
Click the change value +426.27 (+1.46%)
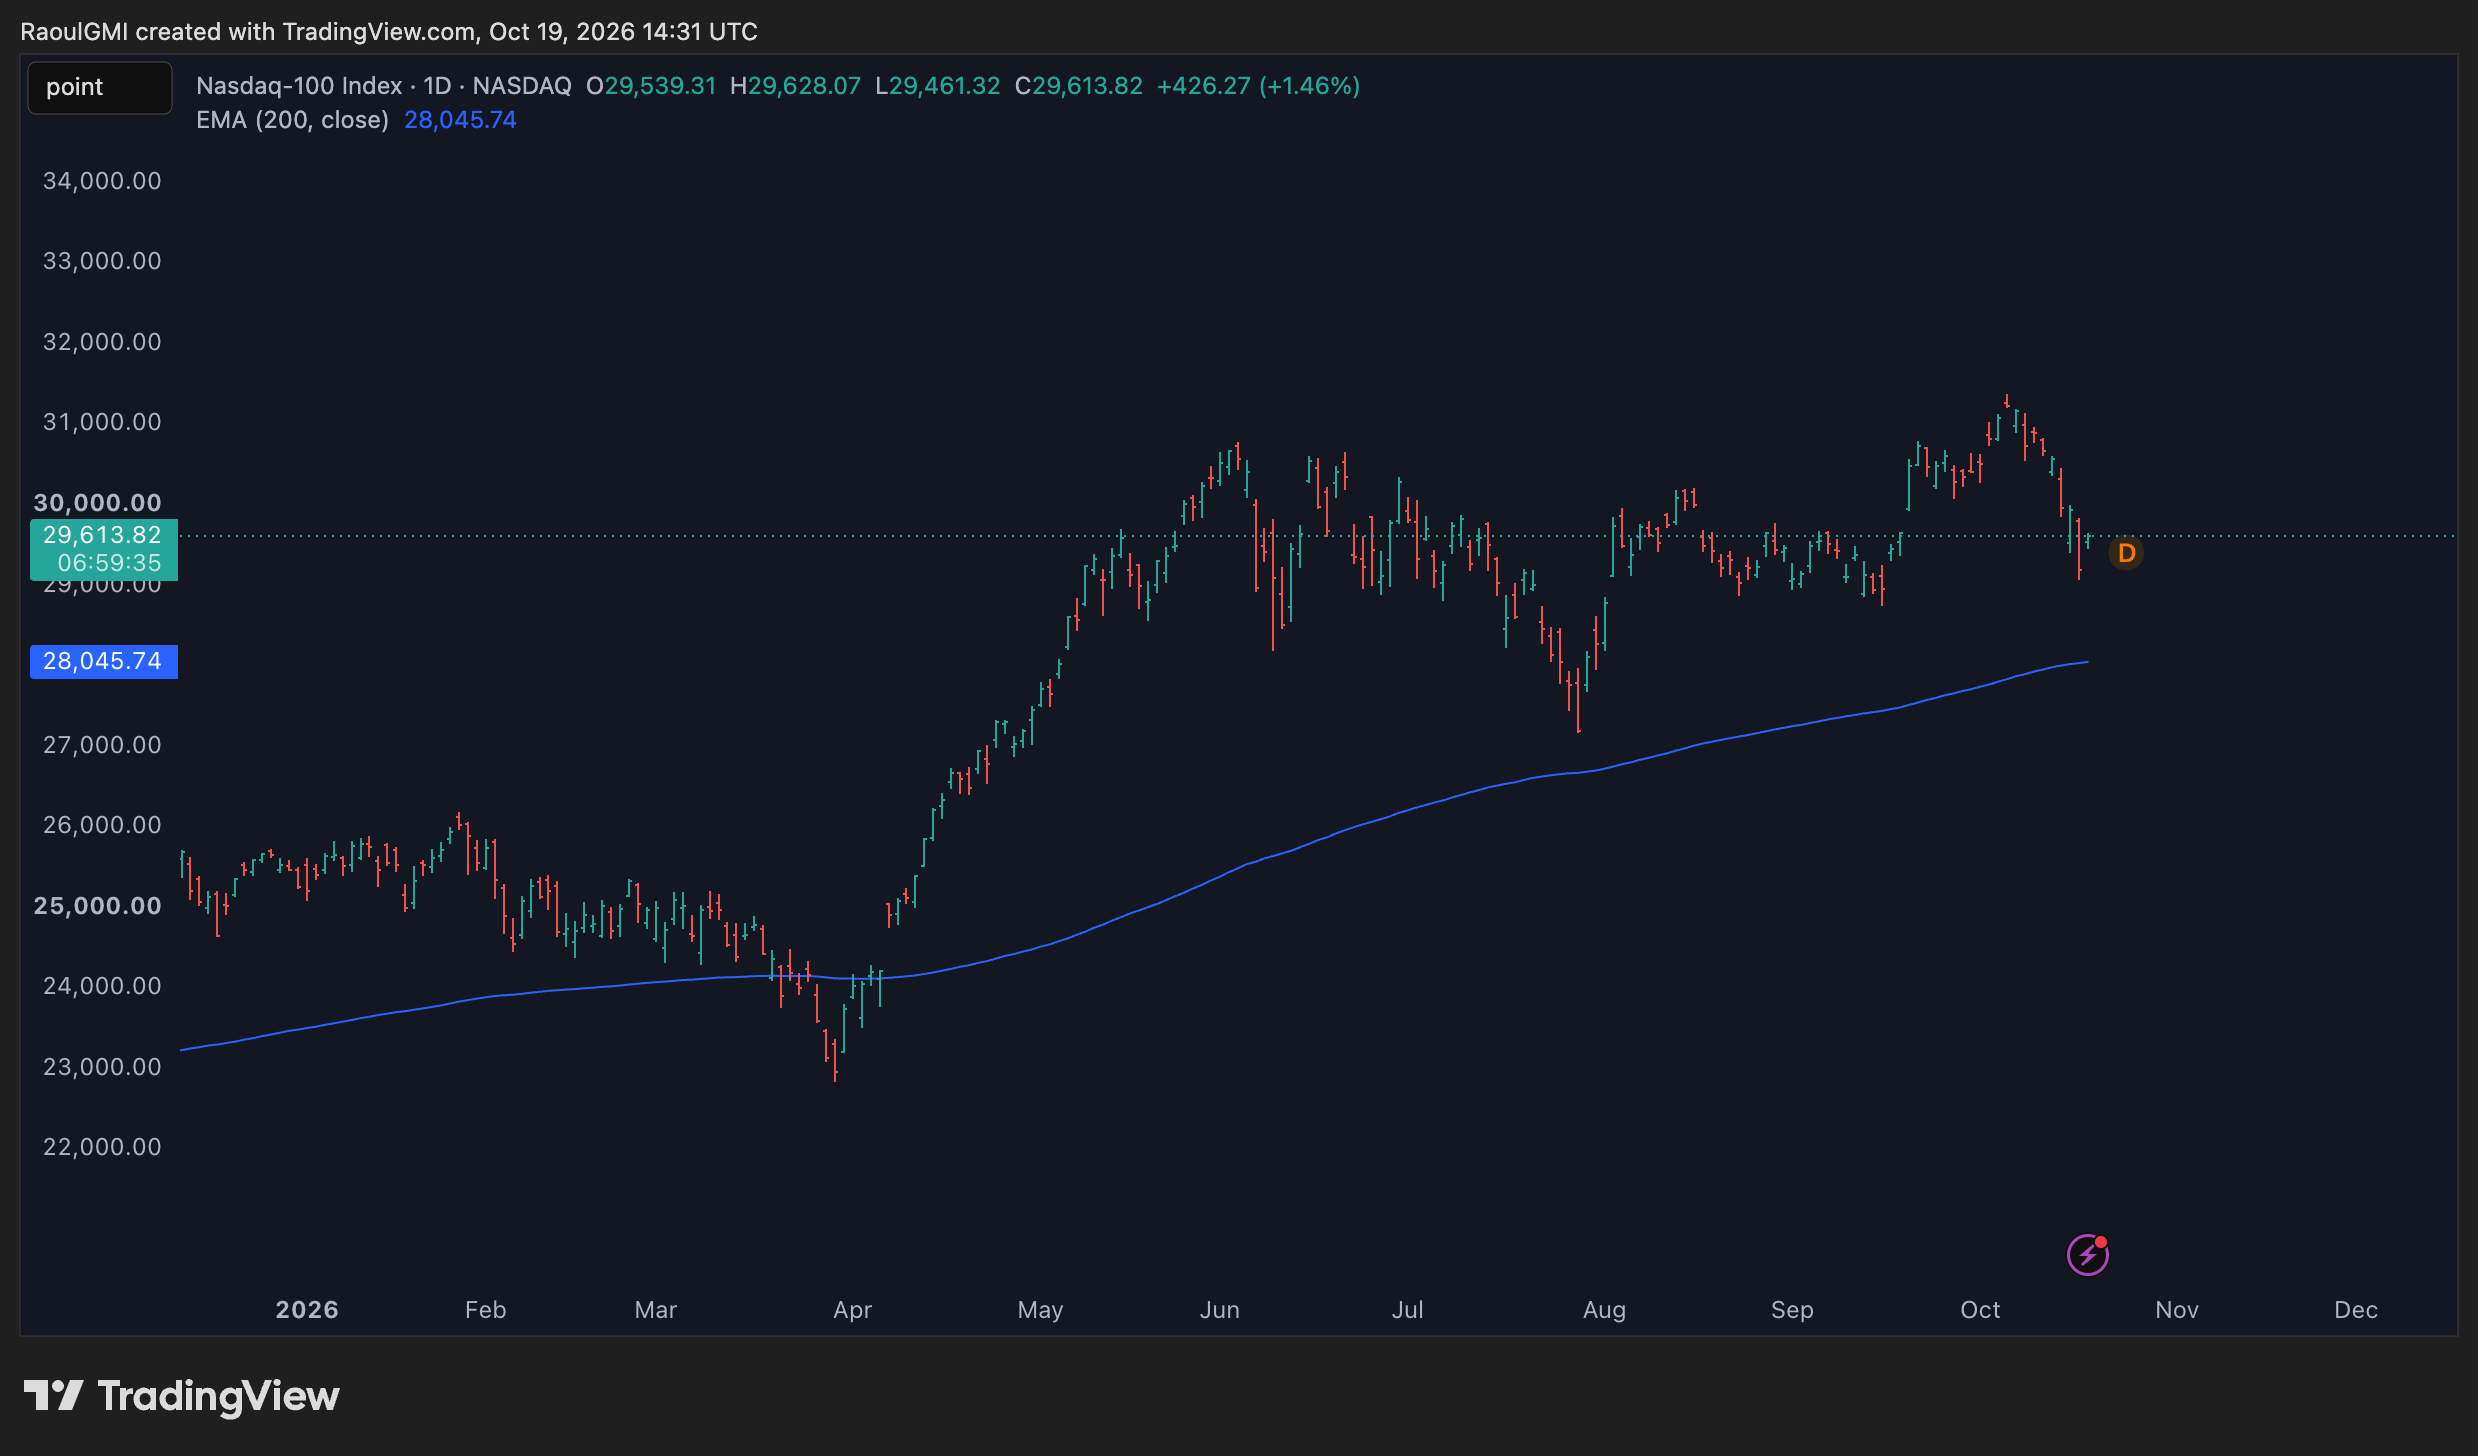(x=1258, y=86)
